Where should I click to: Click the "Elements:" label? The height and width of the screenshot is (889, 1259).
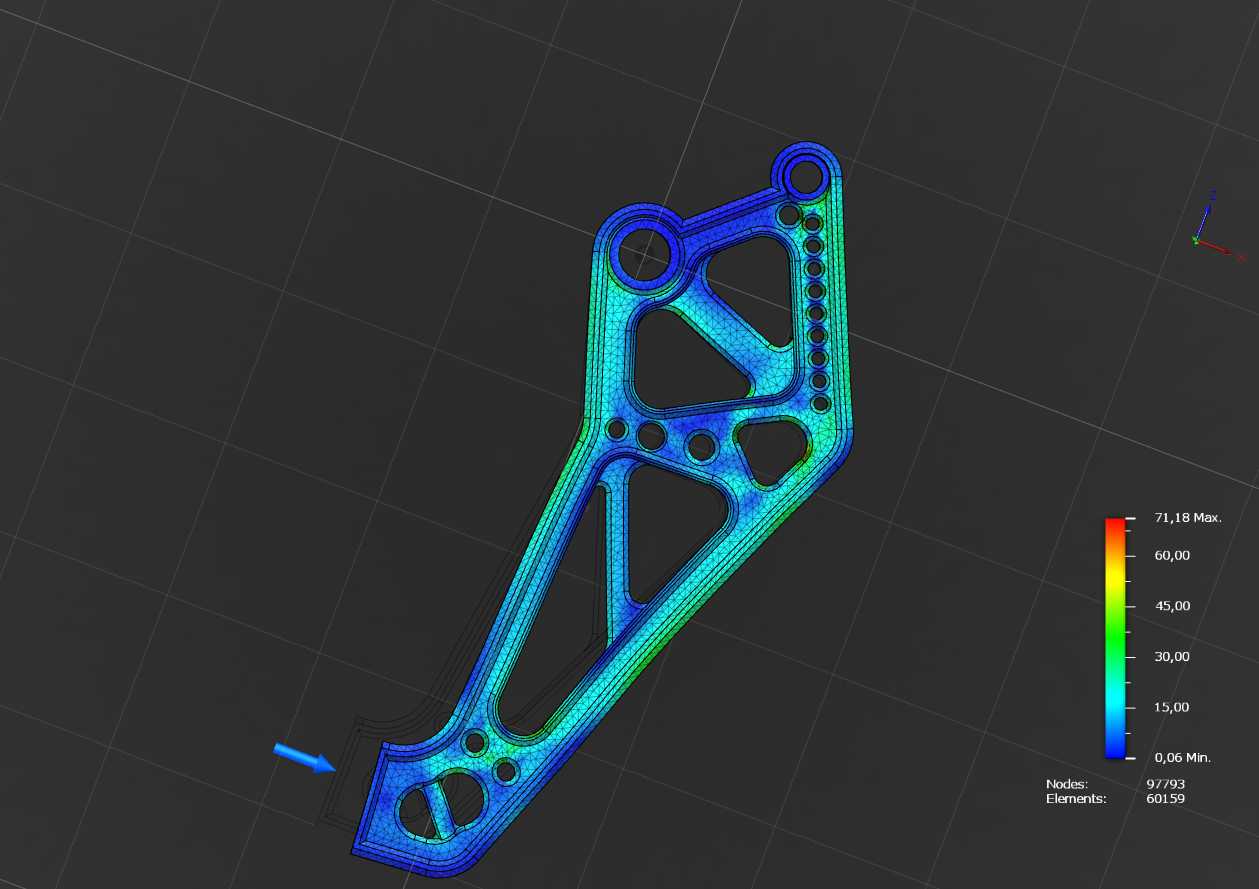pos(1076,798)
